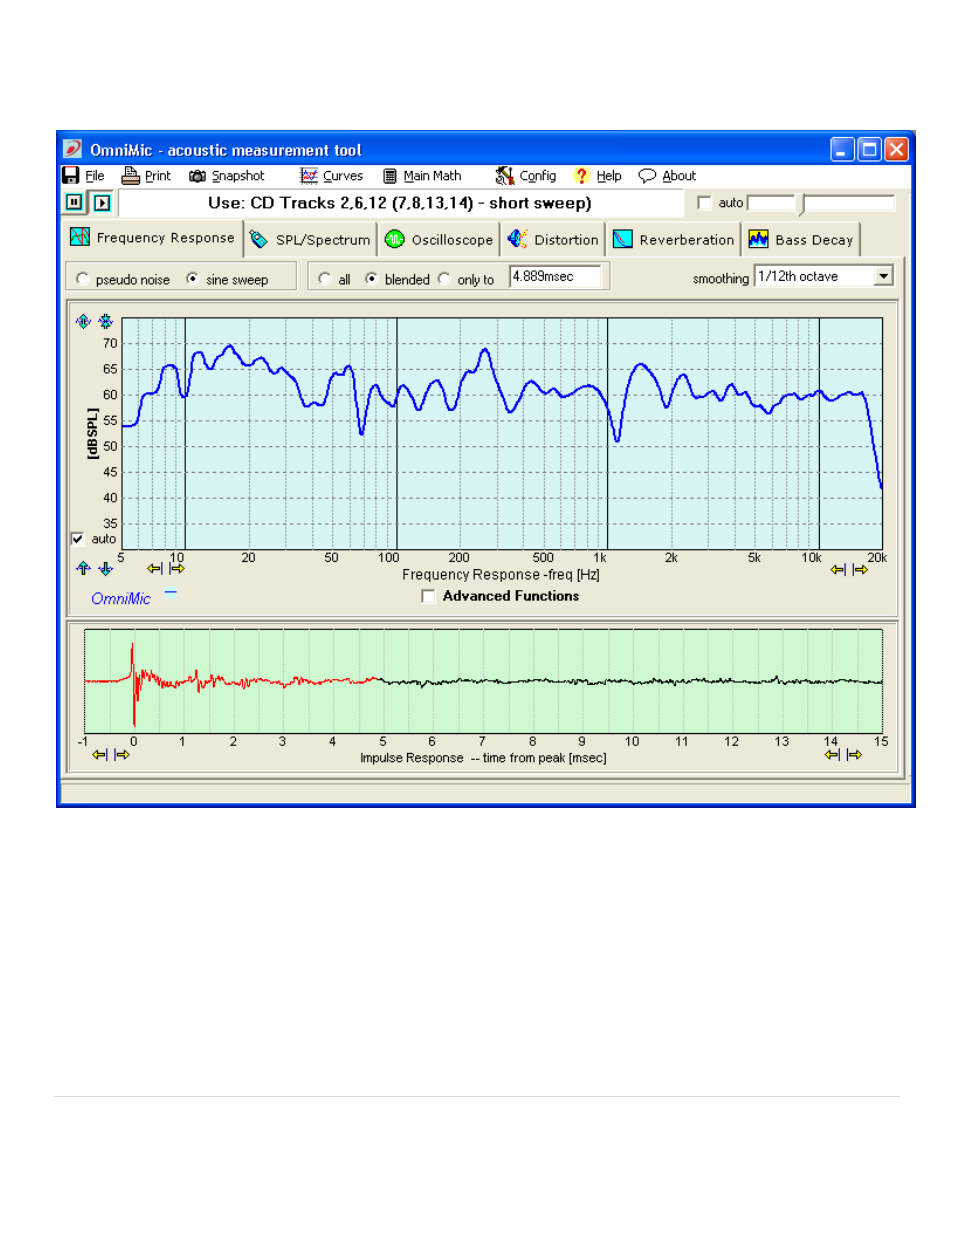The width and height of the screenshot is (954, 1235).
Task: Click the slider at the top right
Action: pyautogui.click(x=802, y=205)
